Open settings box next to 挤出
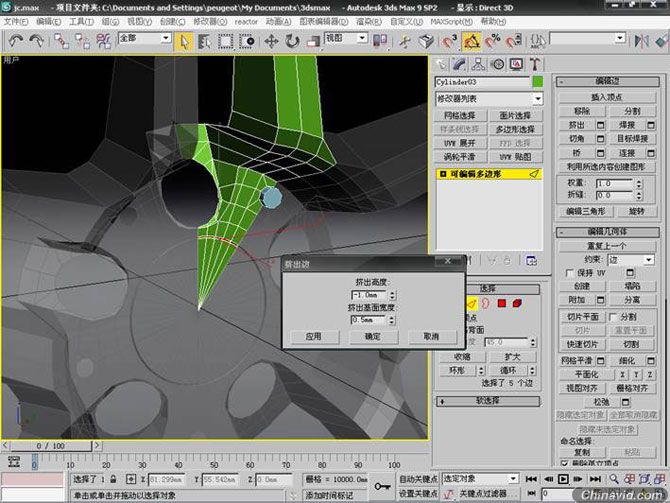670x503 pixels. (600, 125)
